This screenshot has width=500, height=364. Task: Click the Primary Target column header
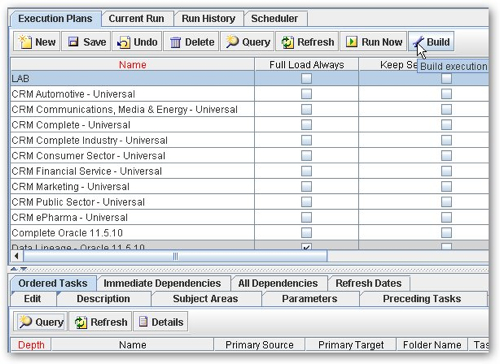point(351,345)
